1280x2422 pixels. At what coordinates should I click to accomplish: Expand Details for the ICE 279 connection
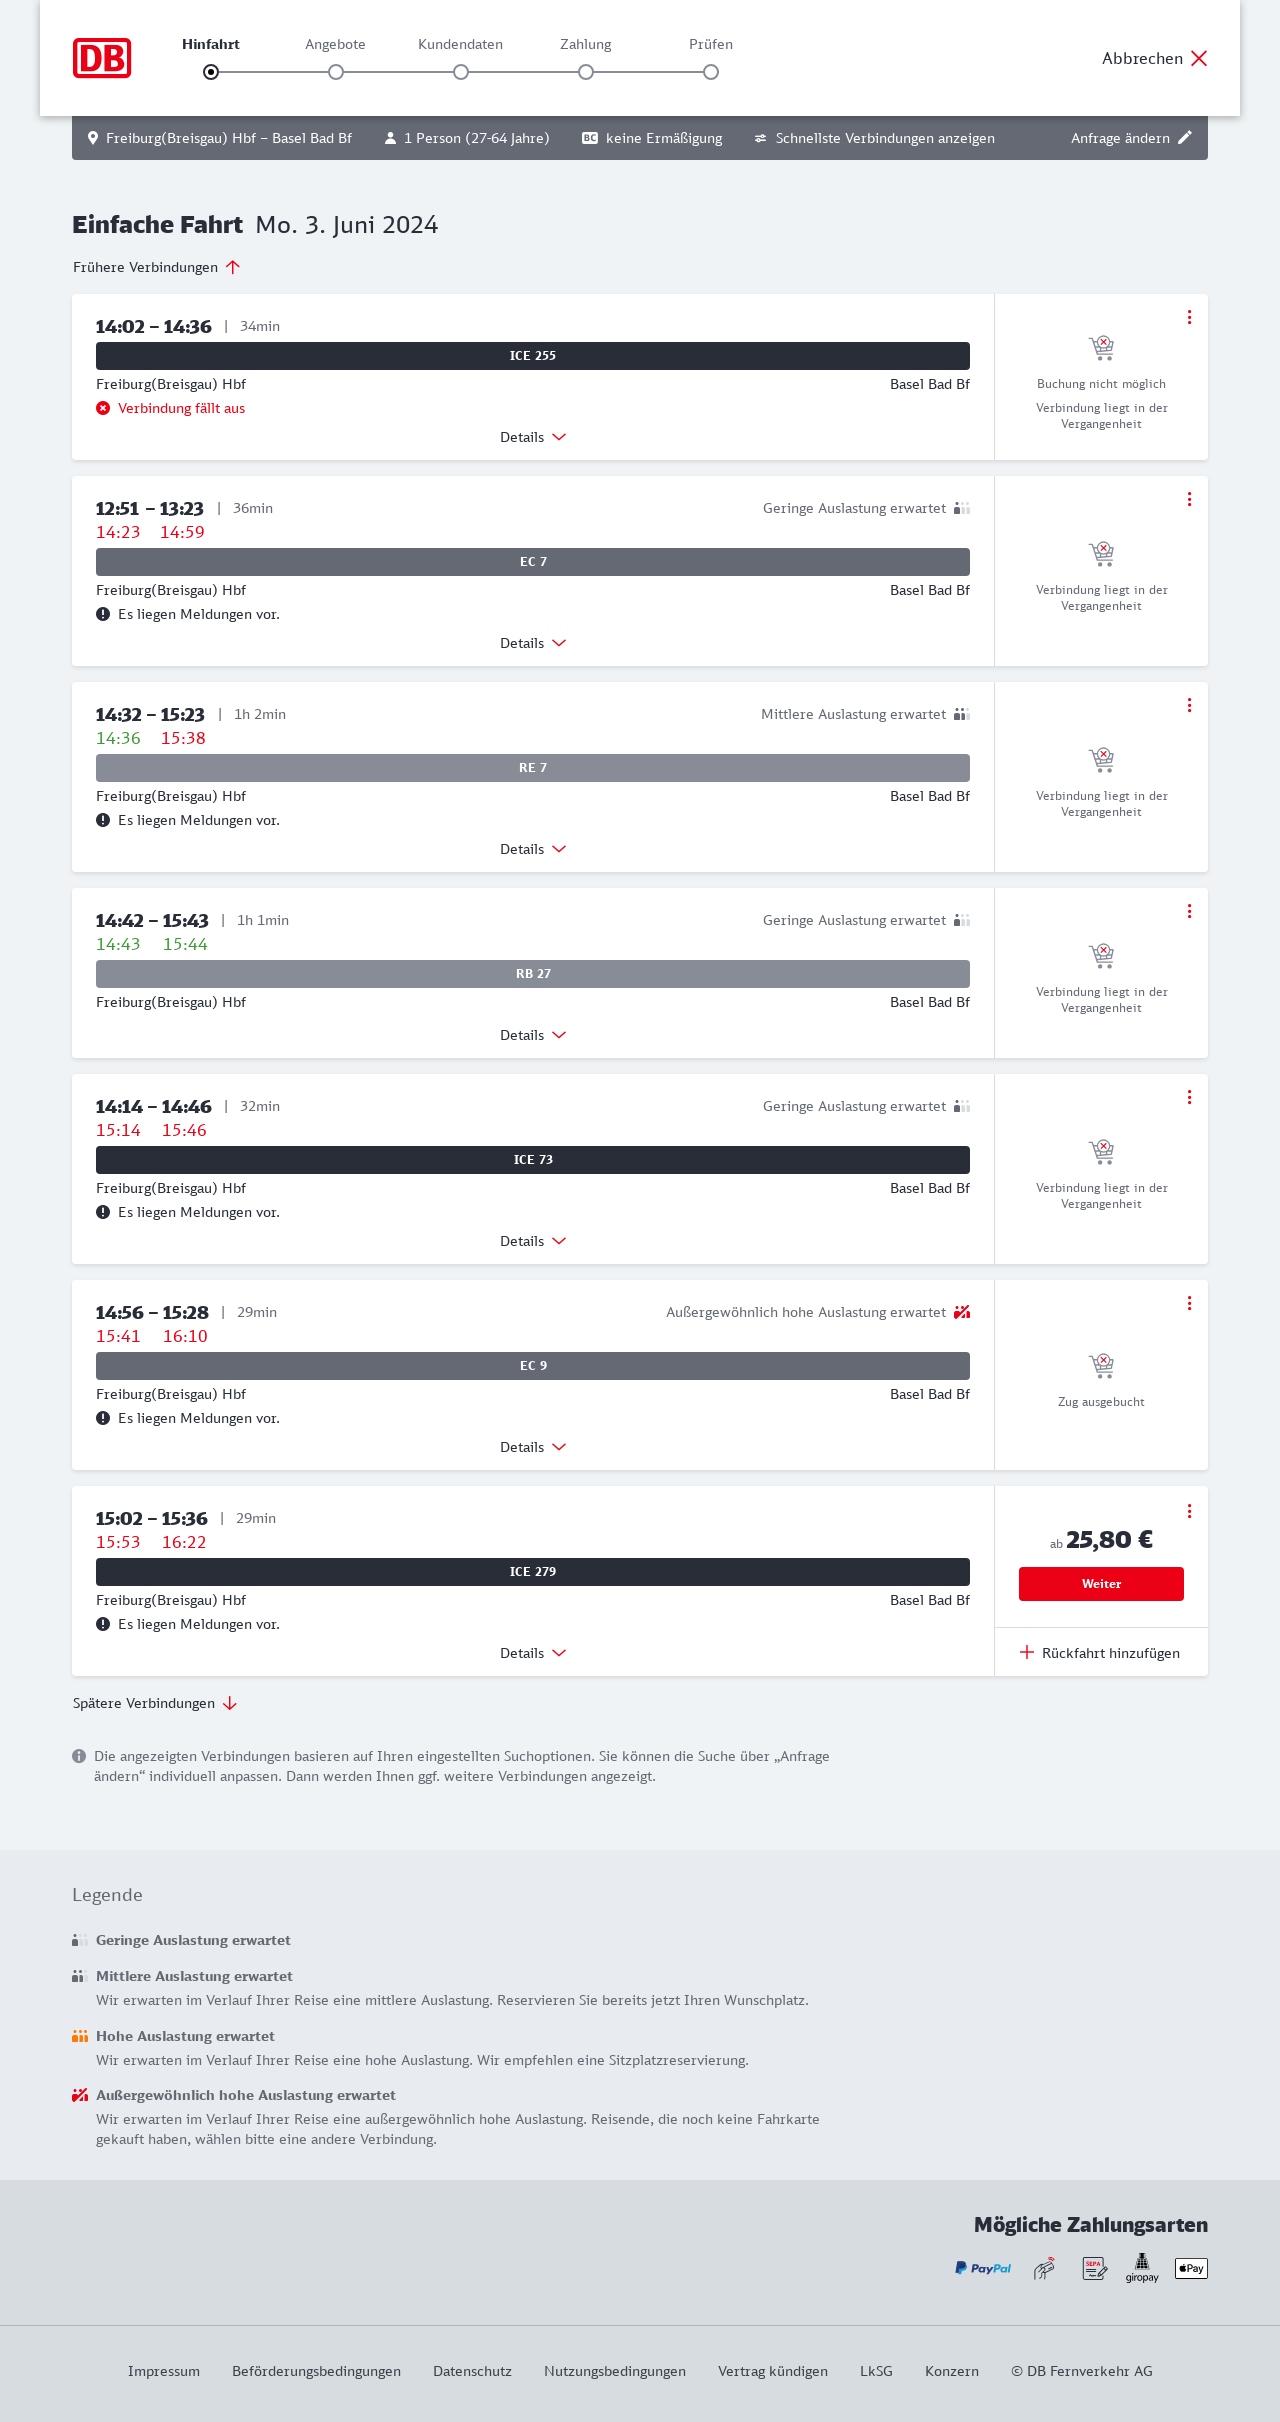[x=532, y=1653]
